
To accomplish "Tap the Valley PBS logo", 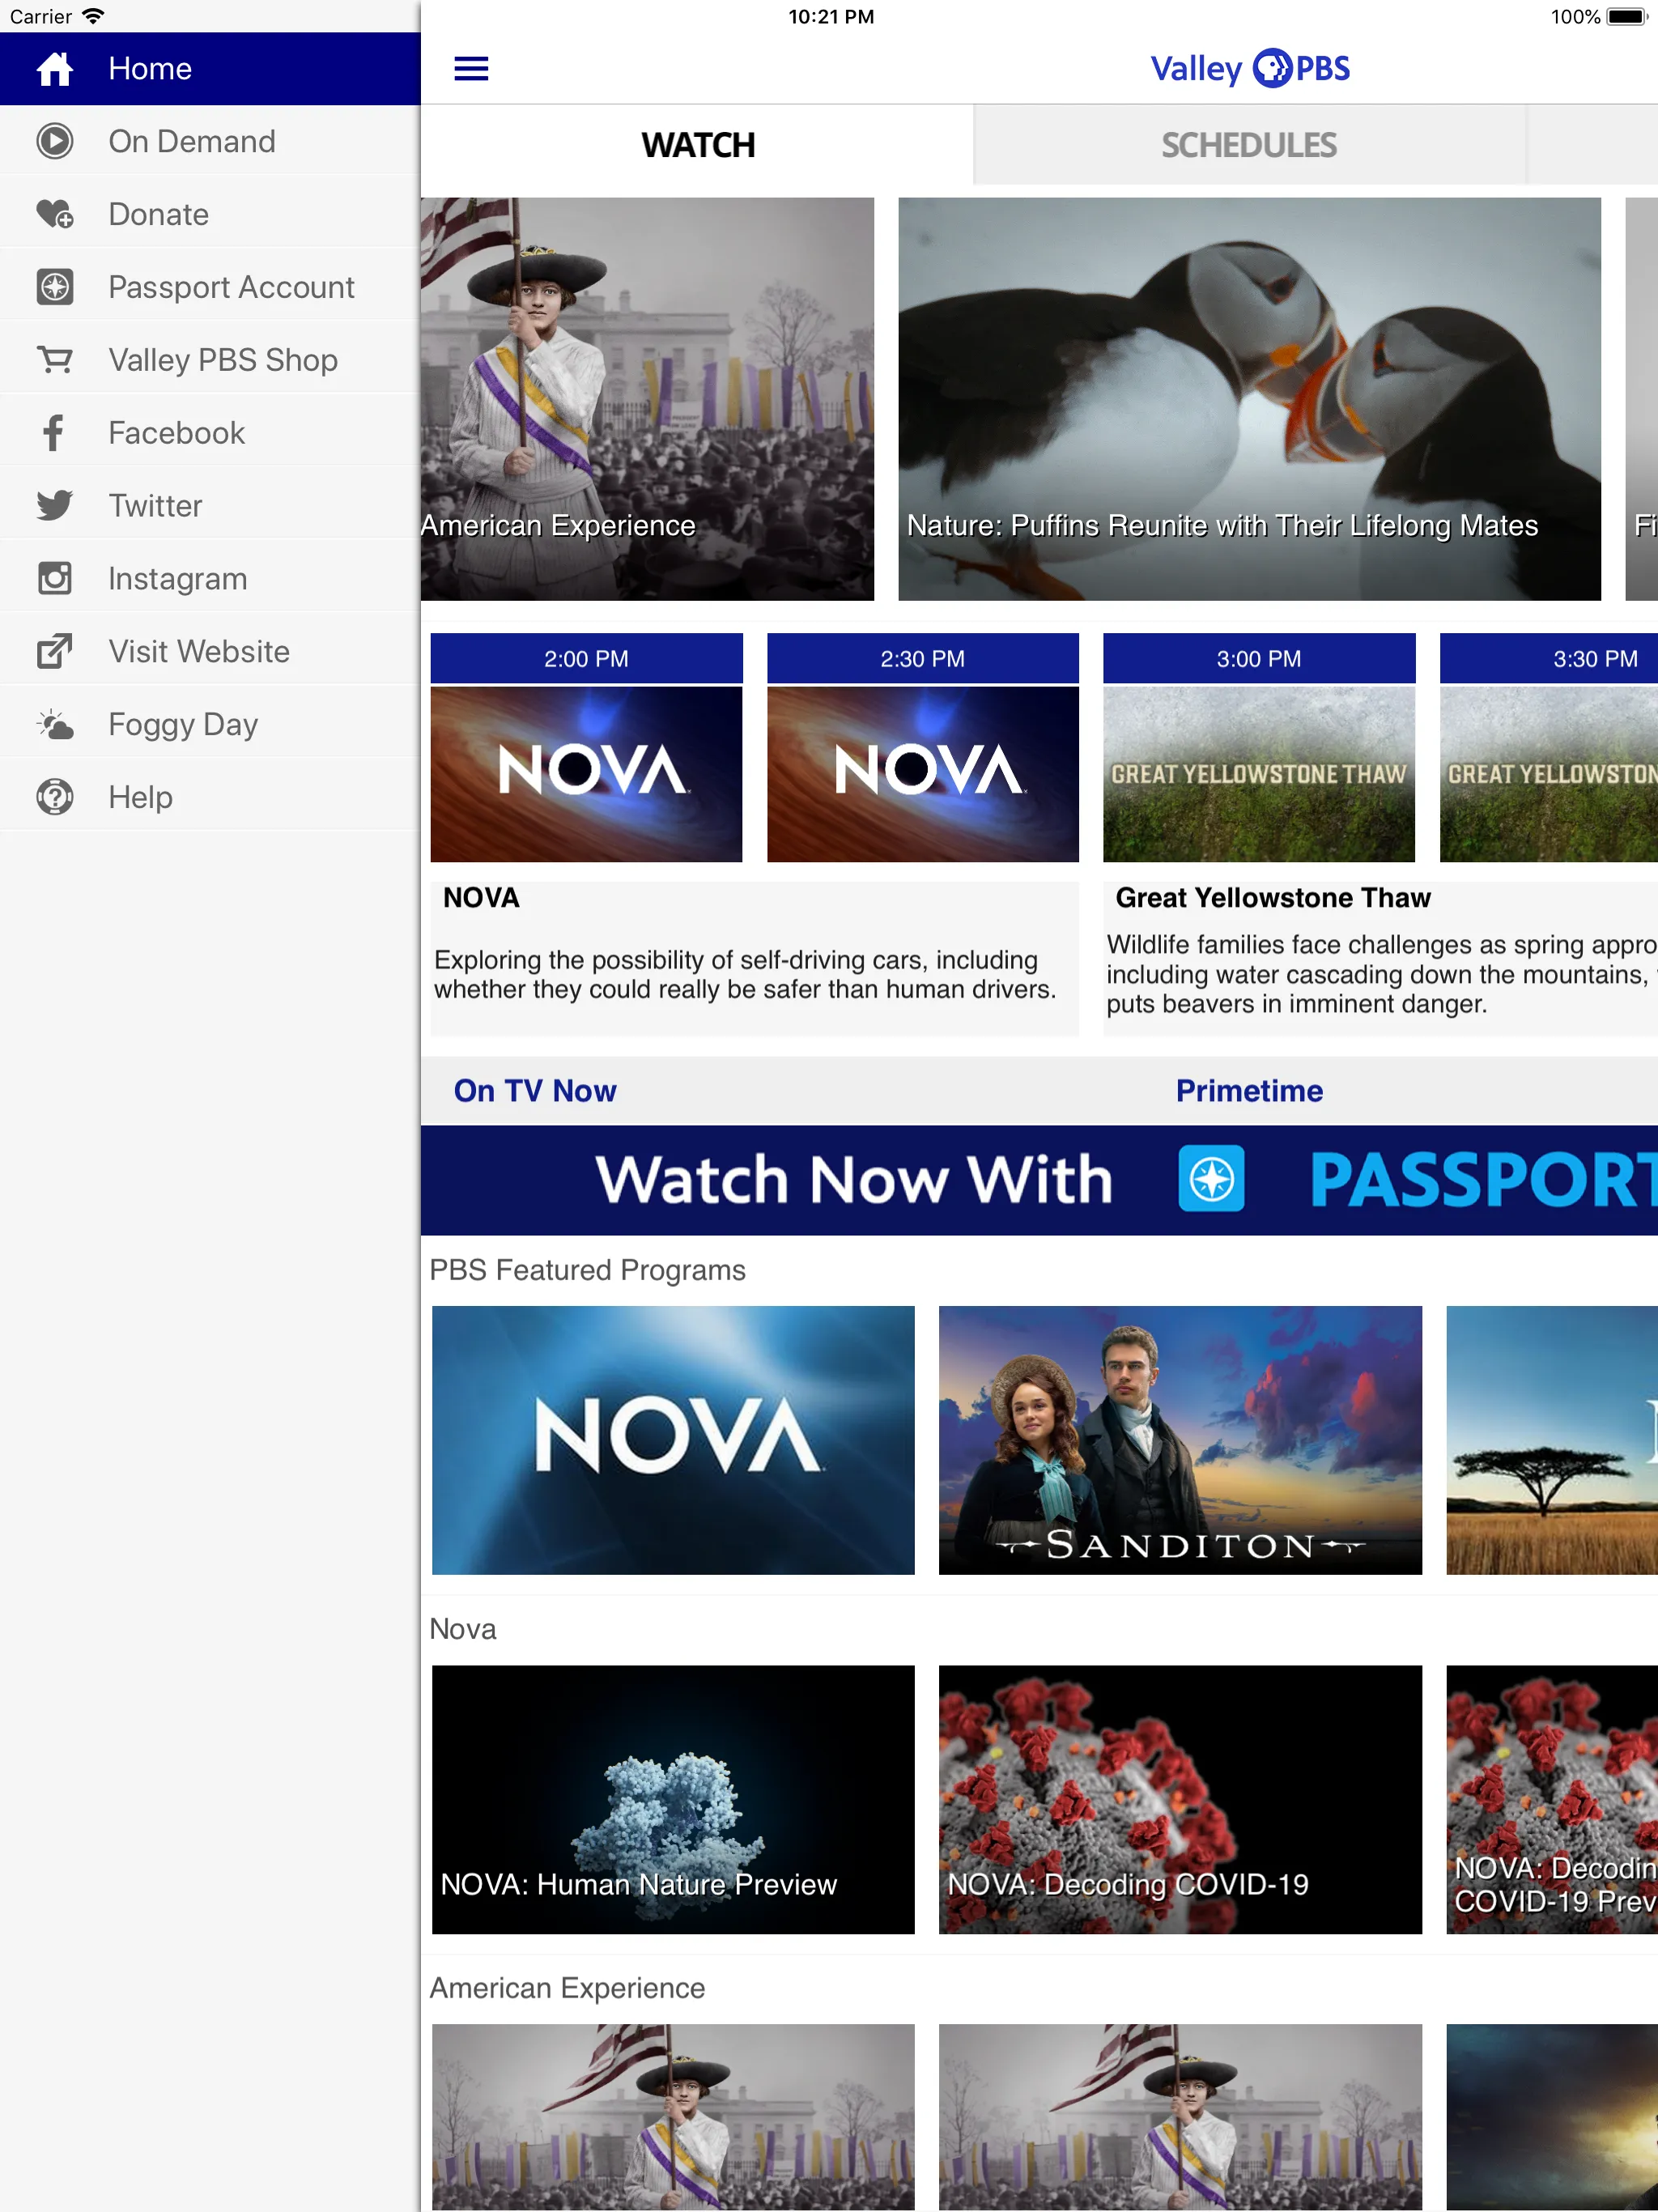I will [1249, 69].
